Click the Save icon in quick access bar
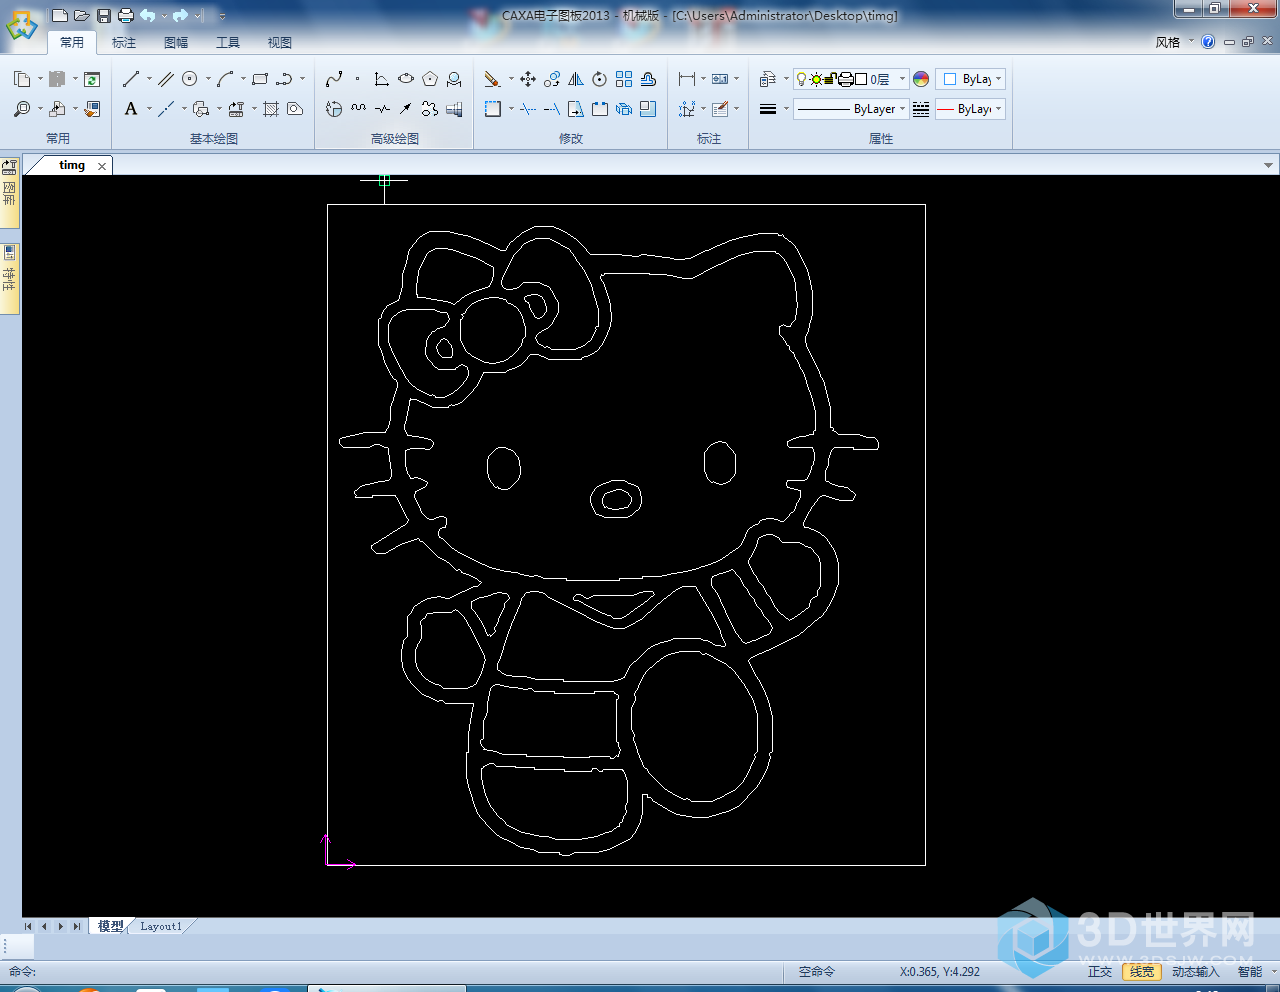Viewport: 1280px width, 992px height. coord(104,15)
